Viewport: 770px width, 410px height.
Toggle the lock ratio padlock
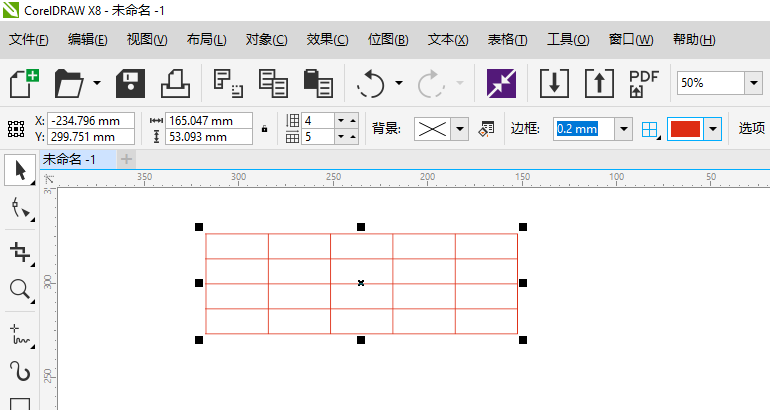click(x=264, y=129)
